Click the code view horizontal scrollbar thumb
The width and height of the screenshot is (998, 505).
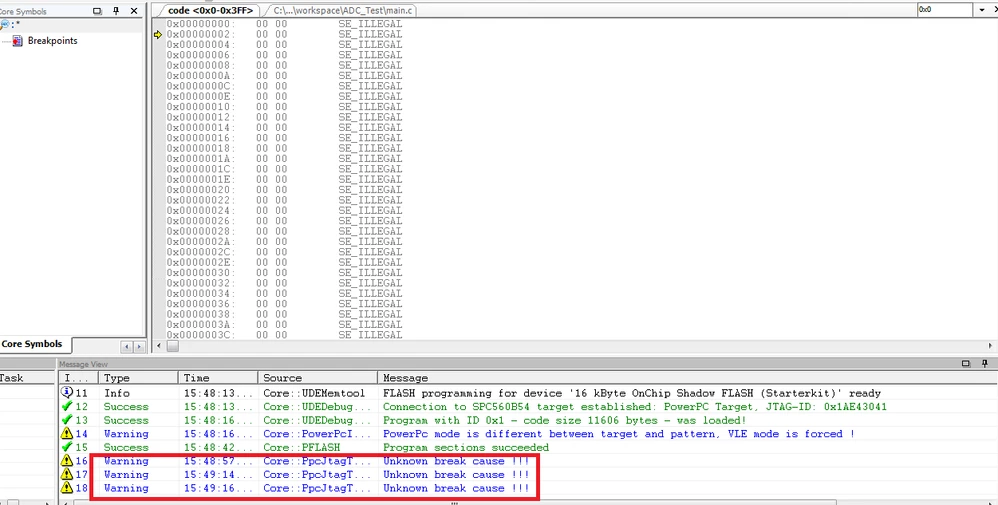point(172,346)
